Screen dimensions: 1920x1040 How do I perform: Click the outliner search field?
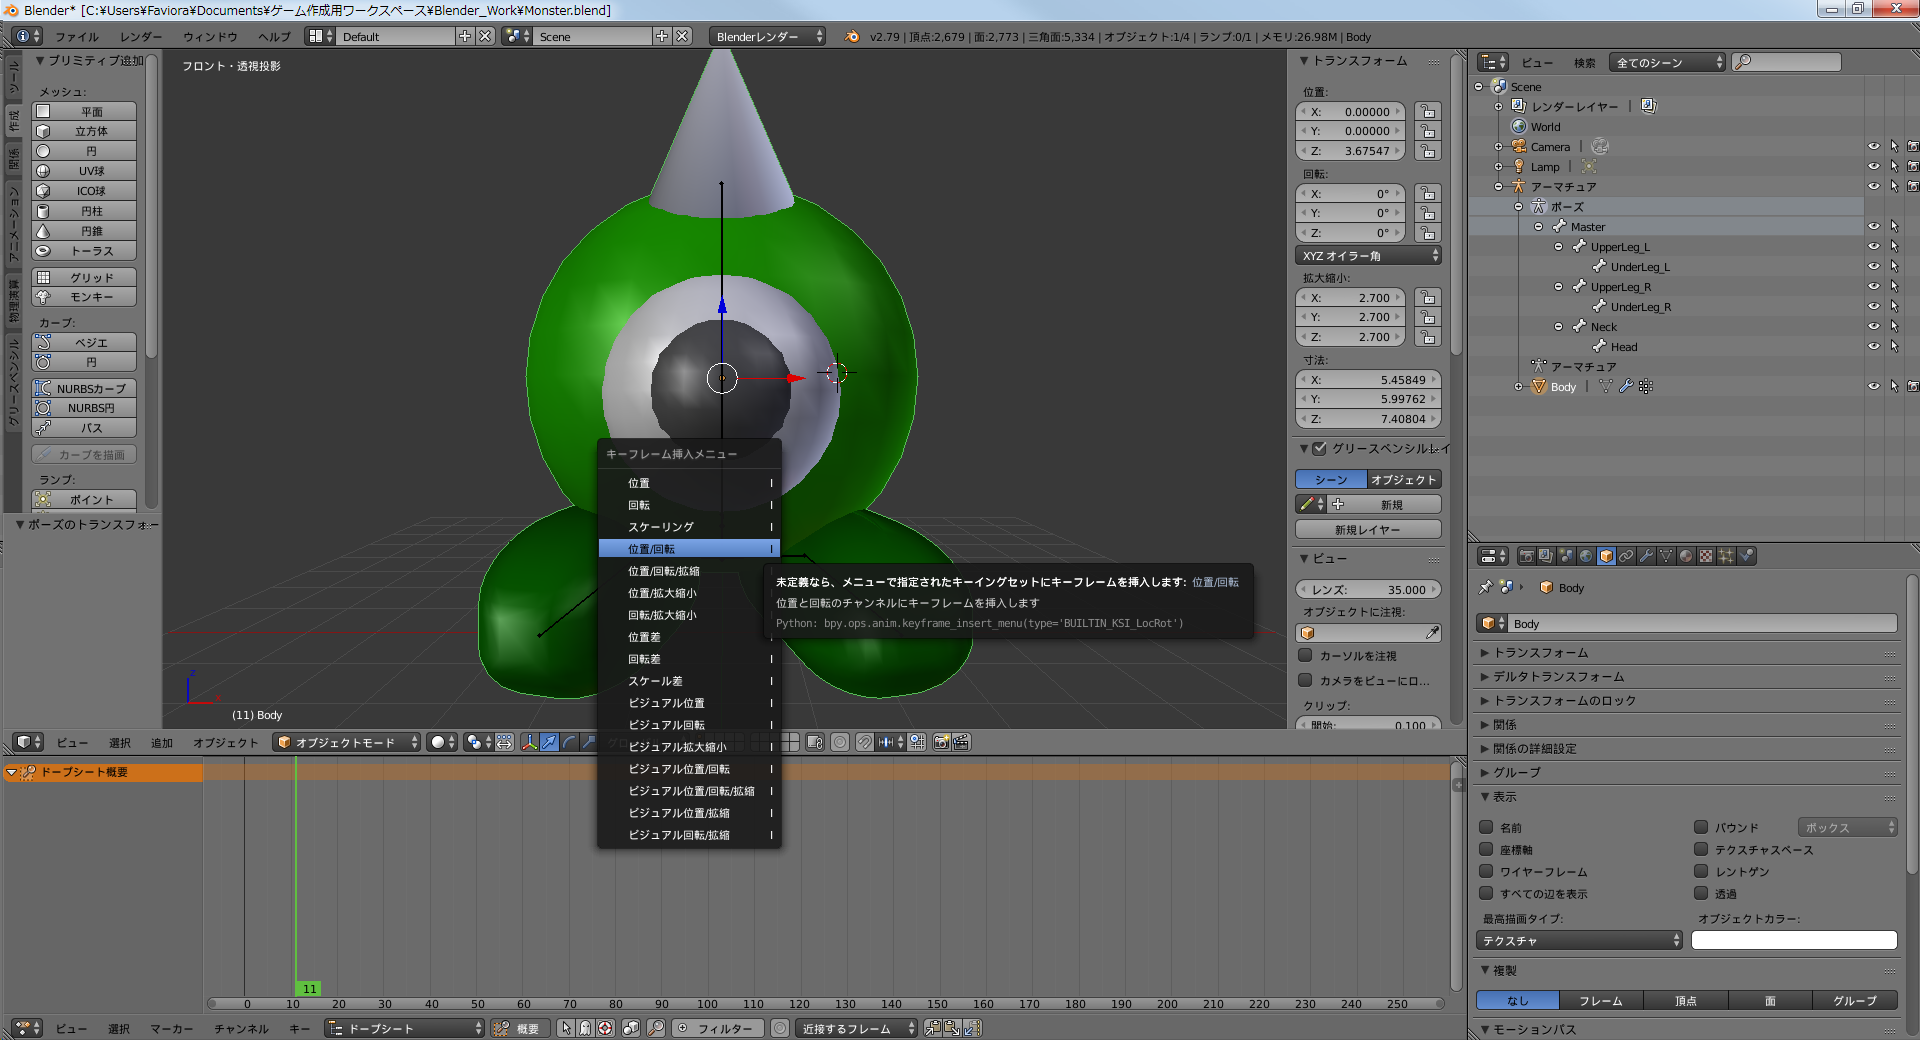click(x=1786, y=62)
